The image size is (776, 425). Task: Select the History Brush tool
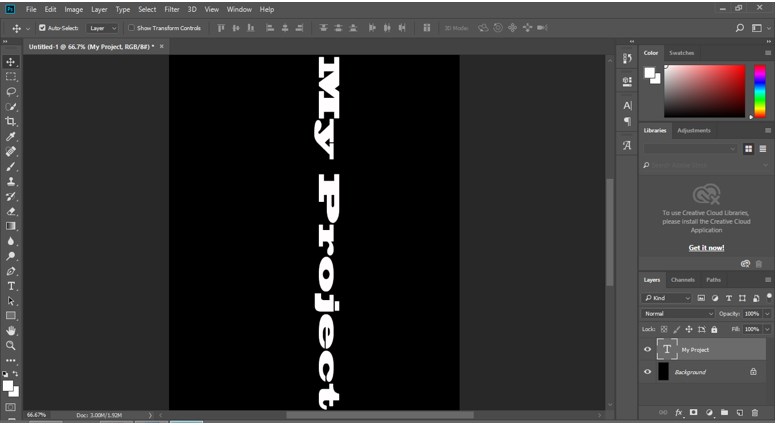tap(10, 196)
